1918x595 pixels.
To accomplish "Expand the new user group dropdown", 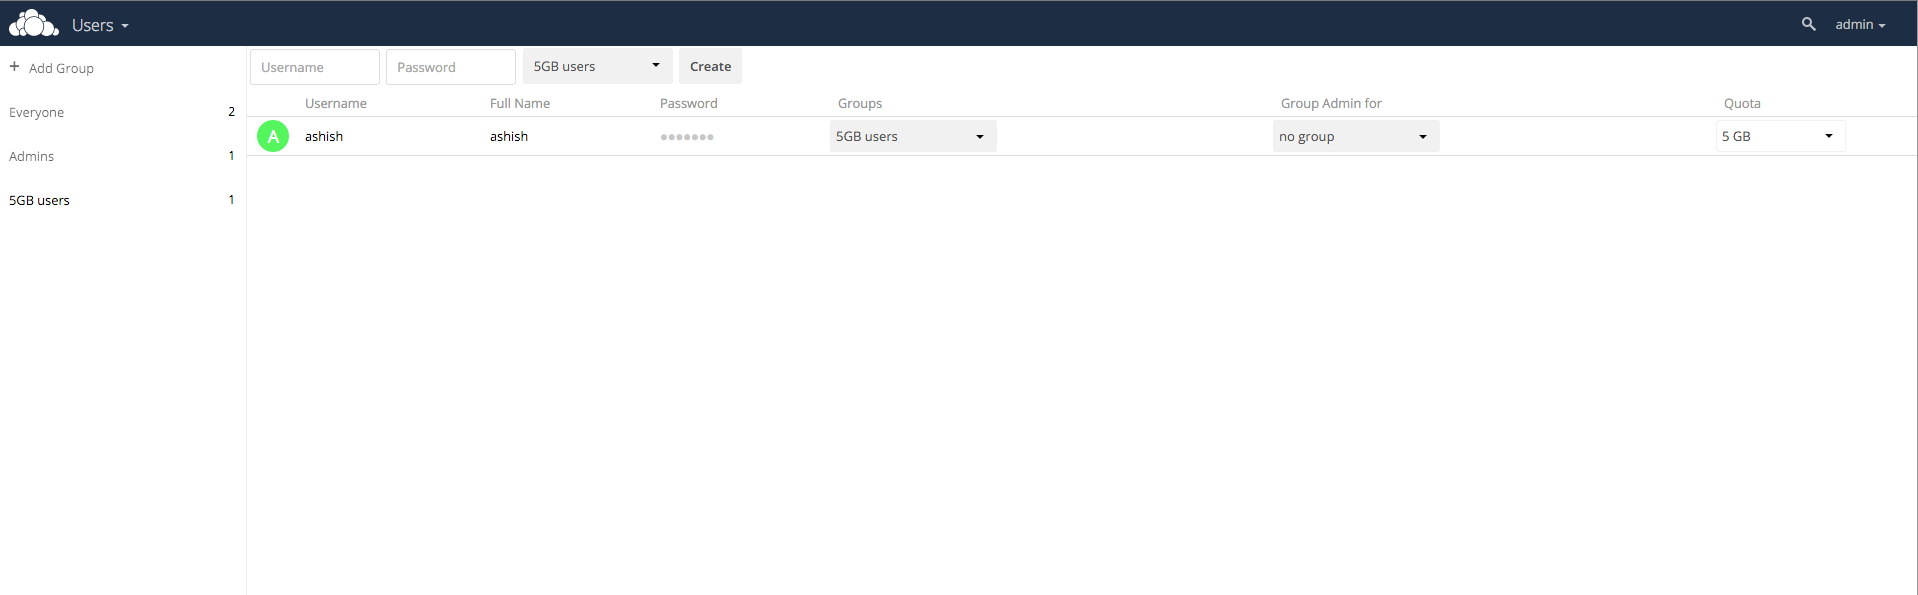I will click(597, 67).
